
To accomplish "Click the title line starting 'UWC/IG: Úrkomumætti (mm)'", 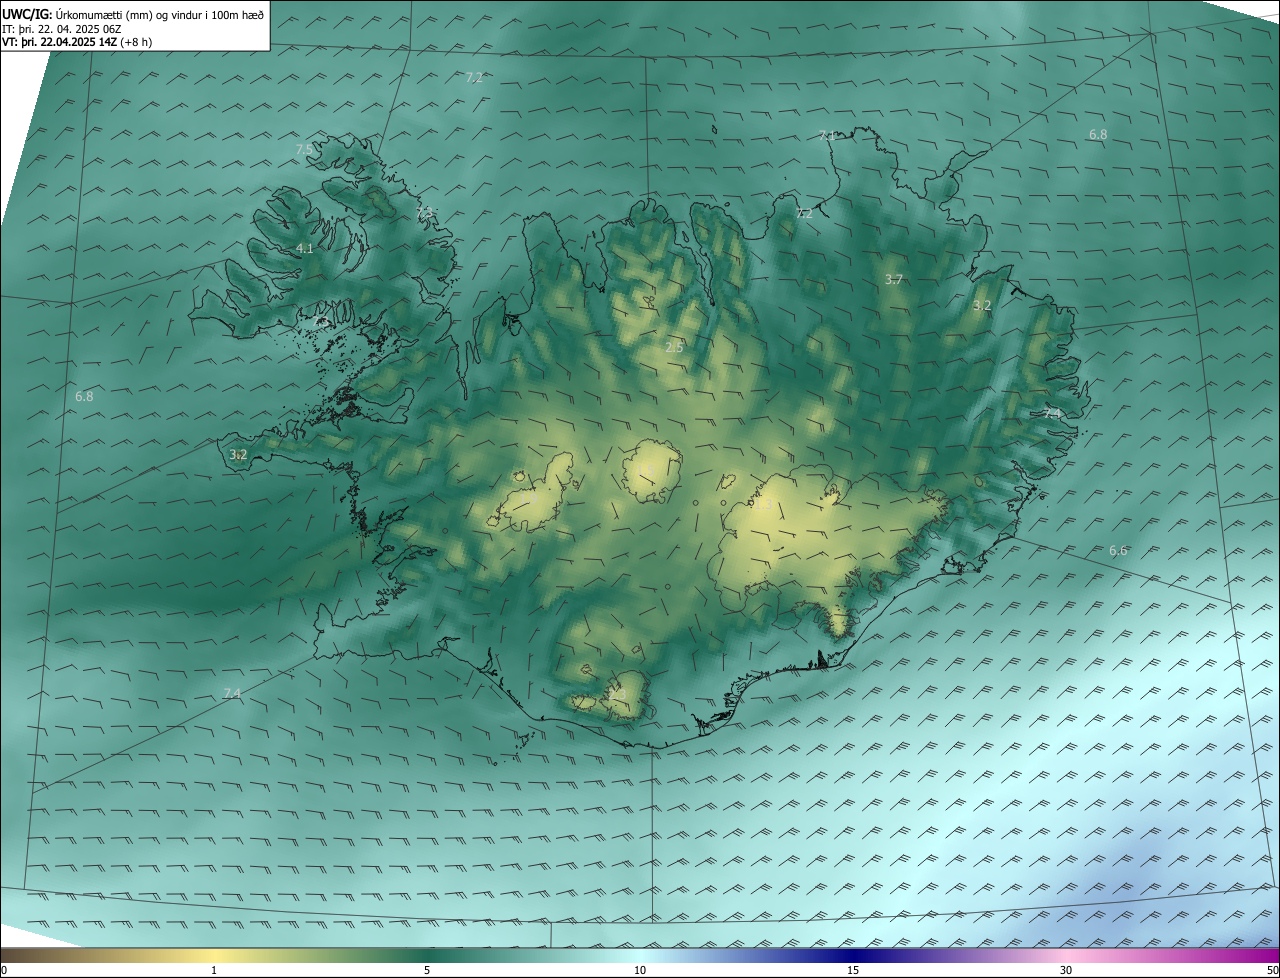I will click(133, 13).
